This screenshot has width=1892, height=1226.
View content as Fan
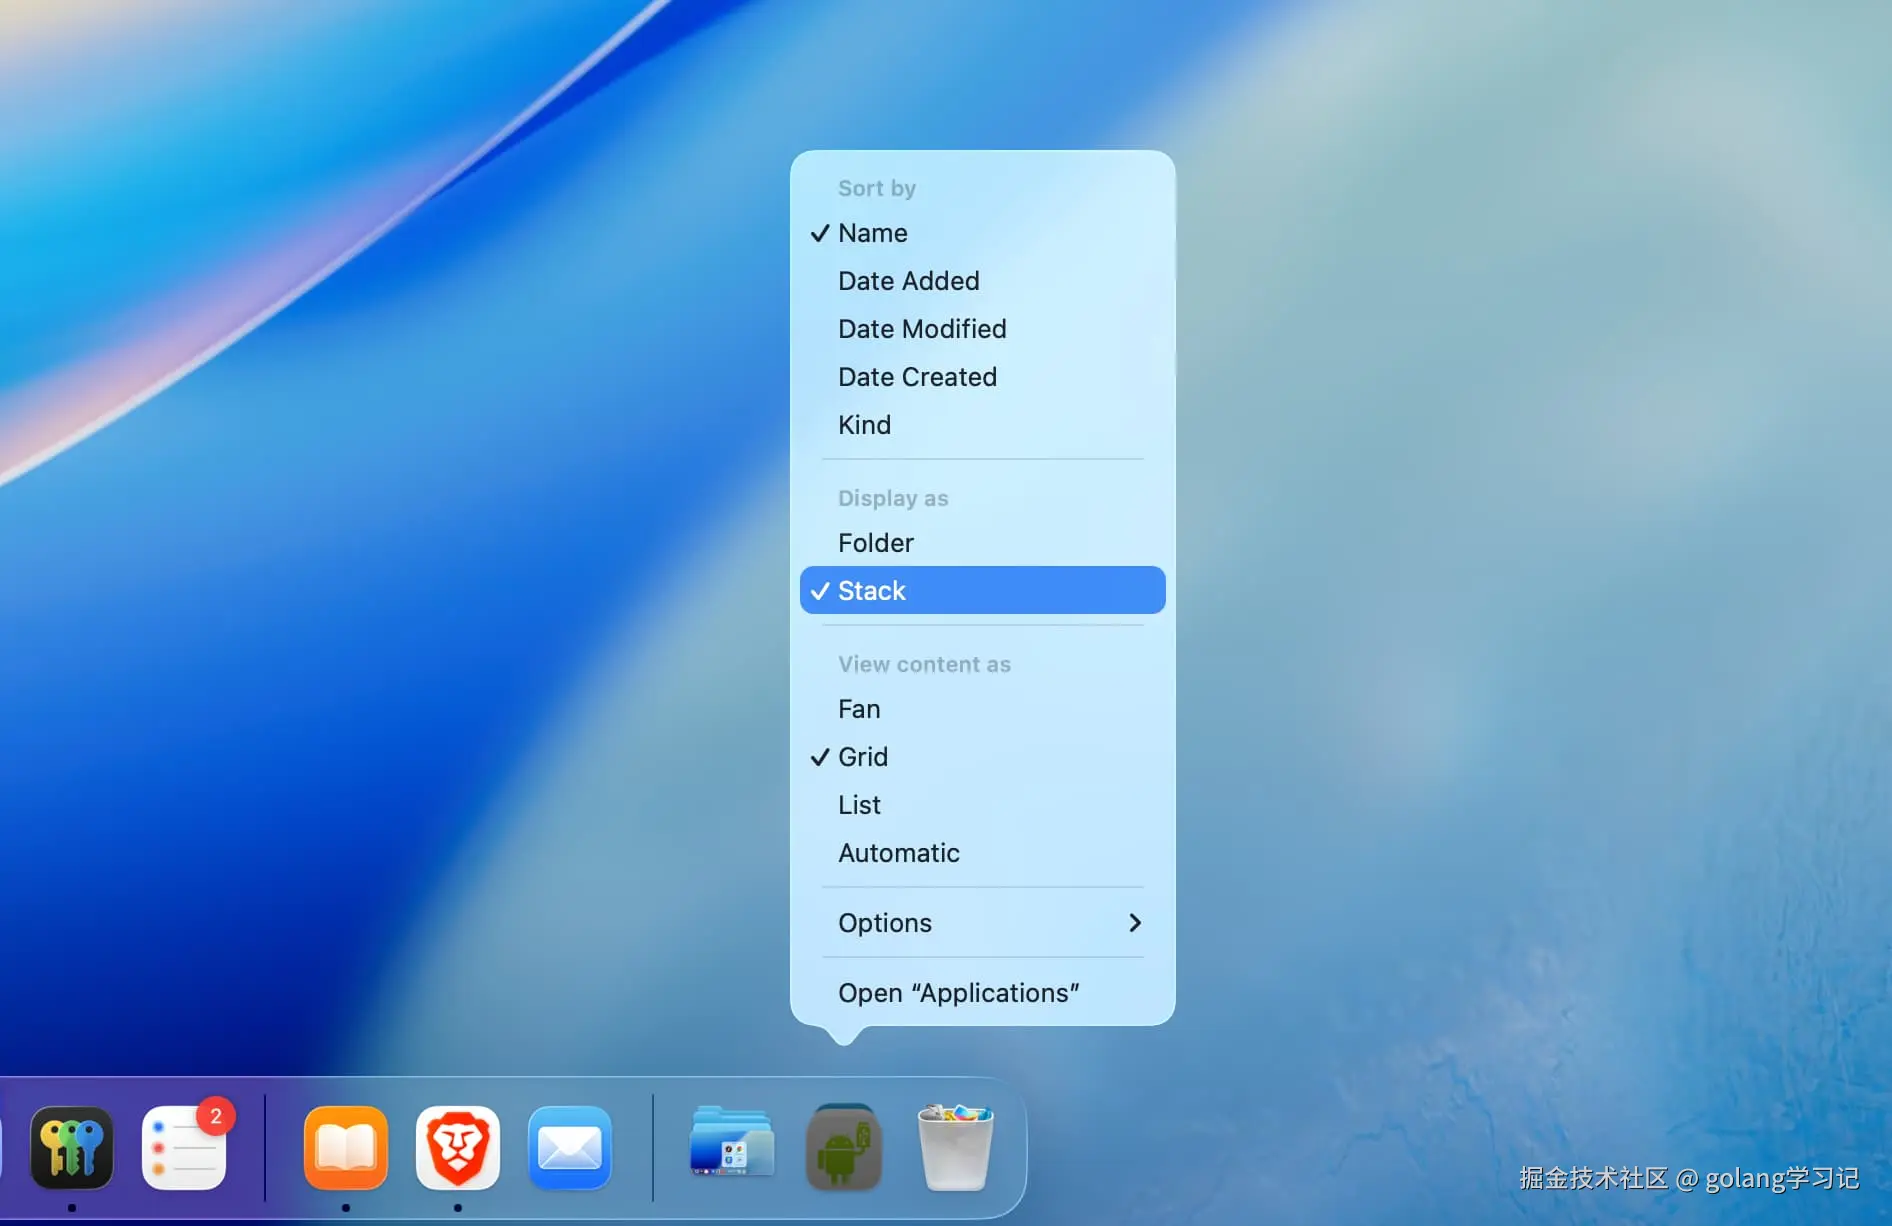[x=983, y=709]
